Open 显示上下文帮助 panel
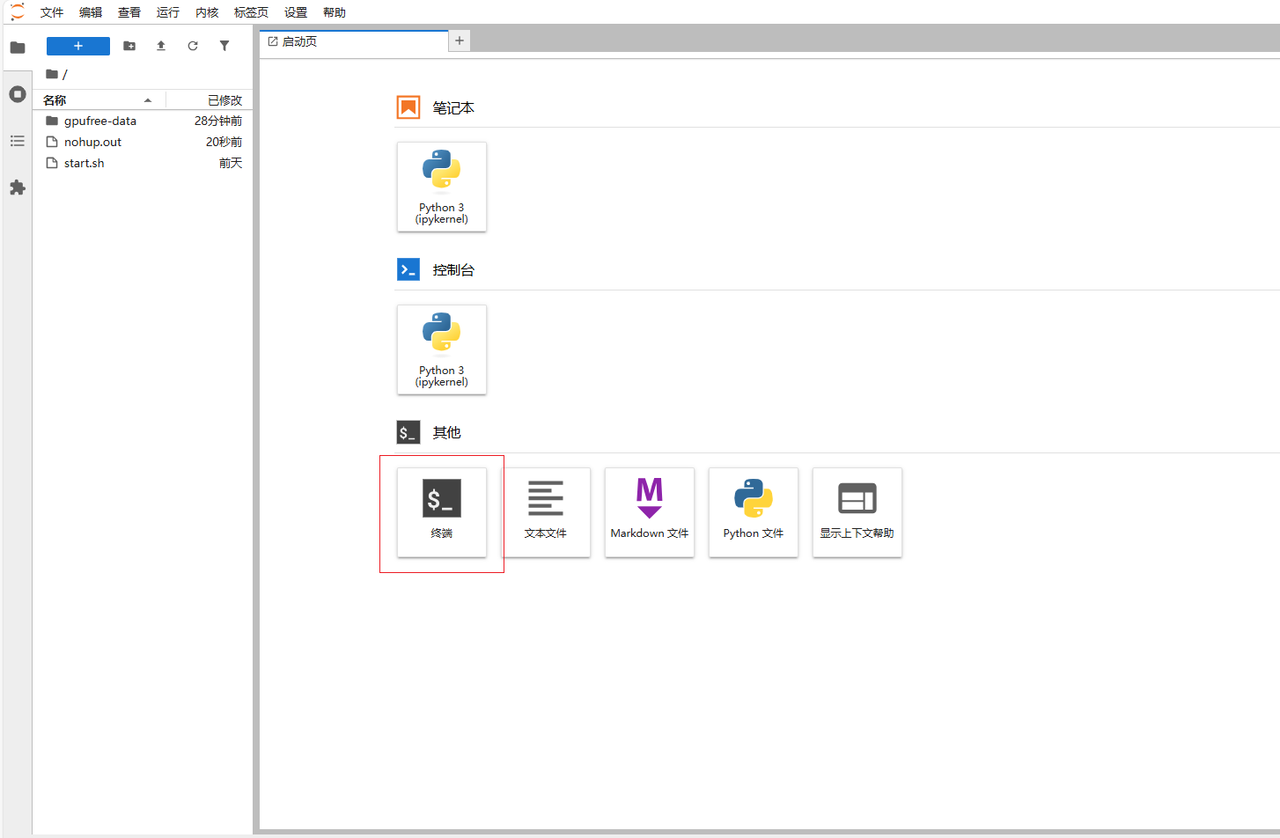This screenshot has width=1280, height=838. [857, 512]
